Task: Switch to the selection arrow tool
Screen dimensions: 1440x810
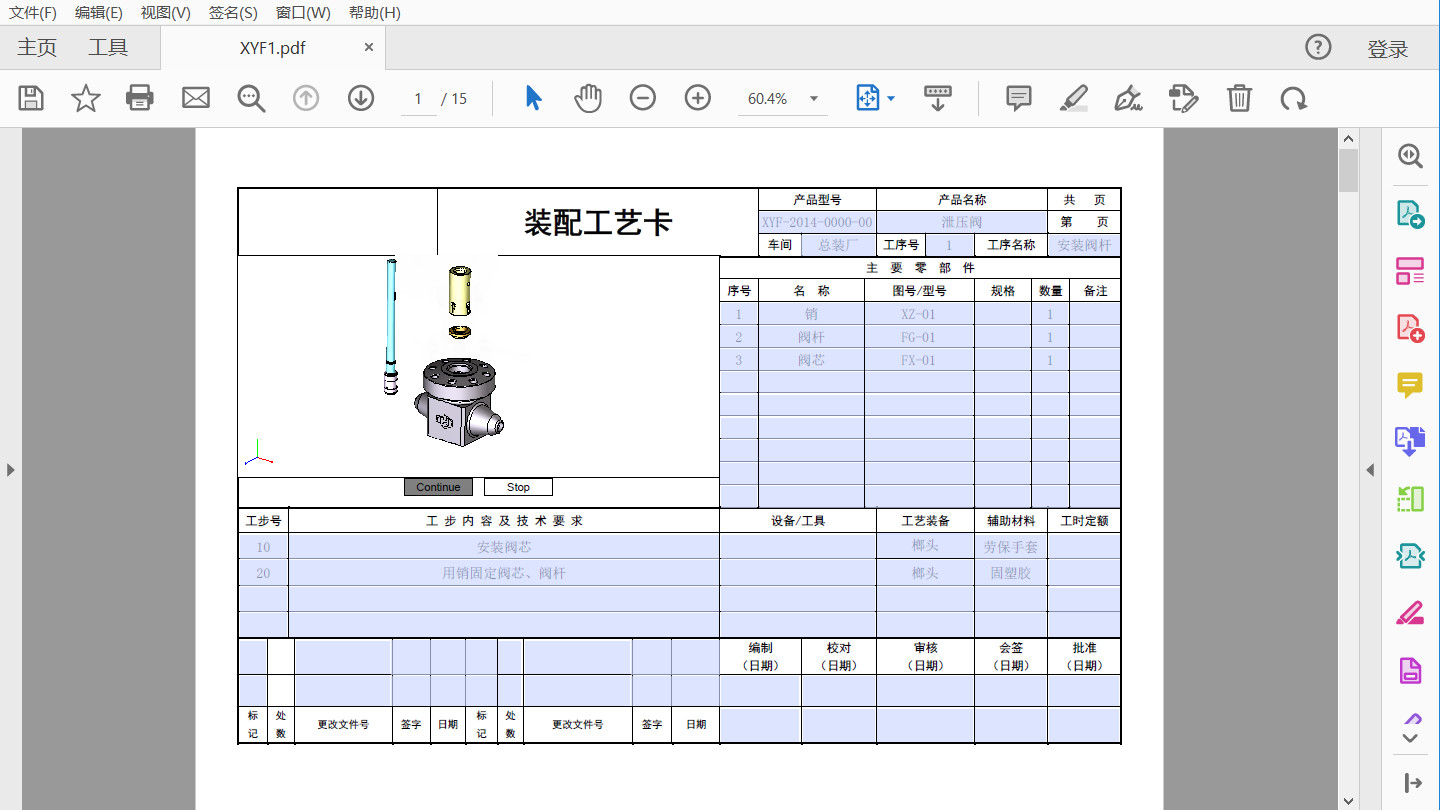Action: pyautogui.click(x=533, y=98)
